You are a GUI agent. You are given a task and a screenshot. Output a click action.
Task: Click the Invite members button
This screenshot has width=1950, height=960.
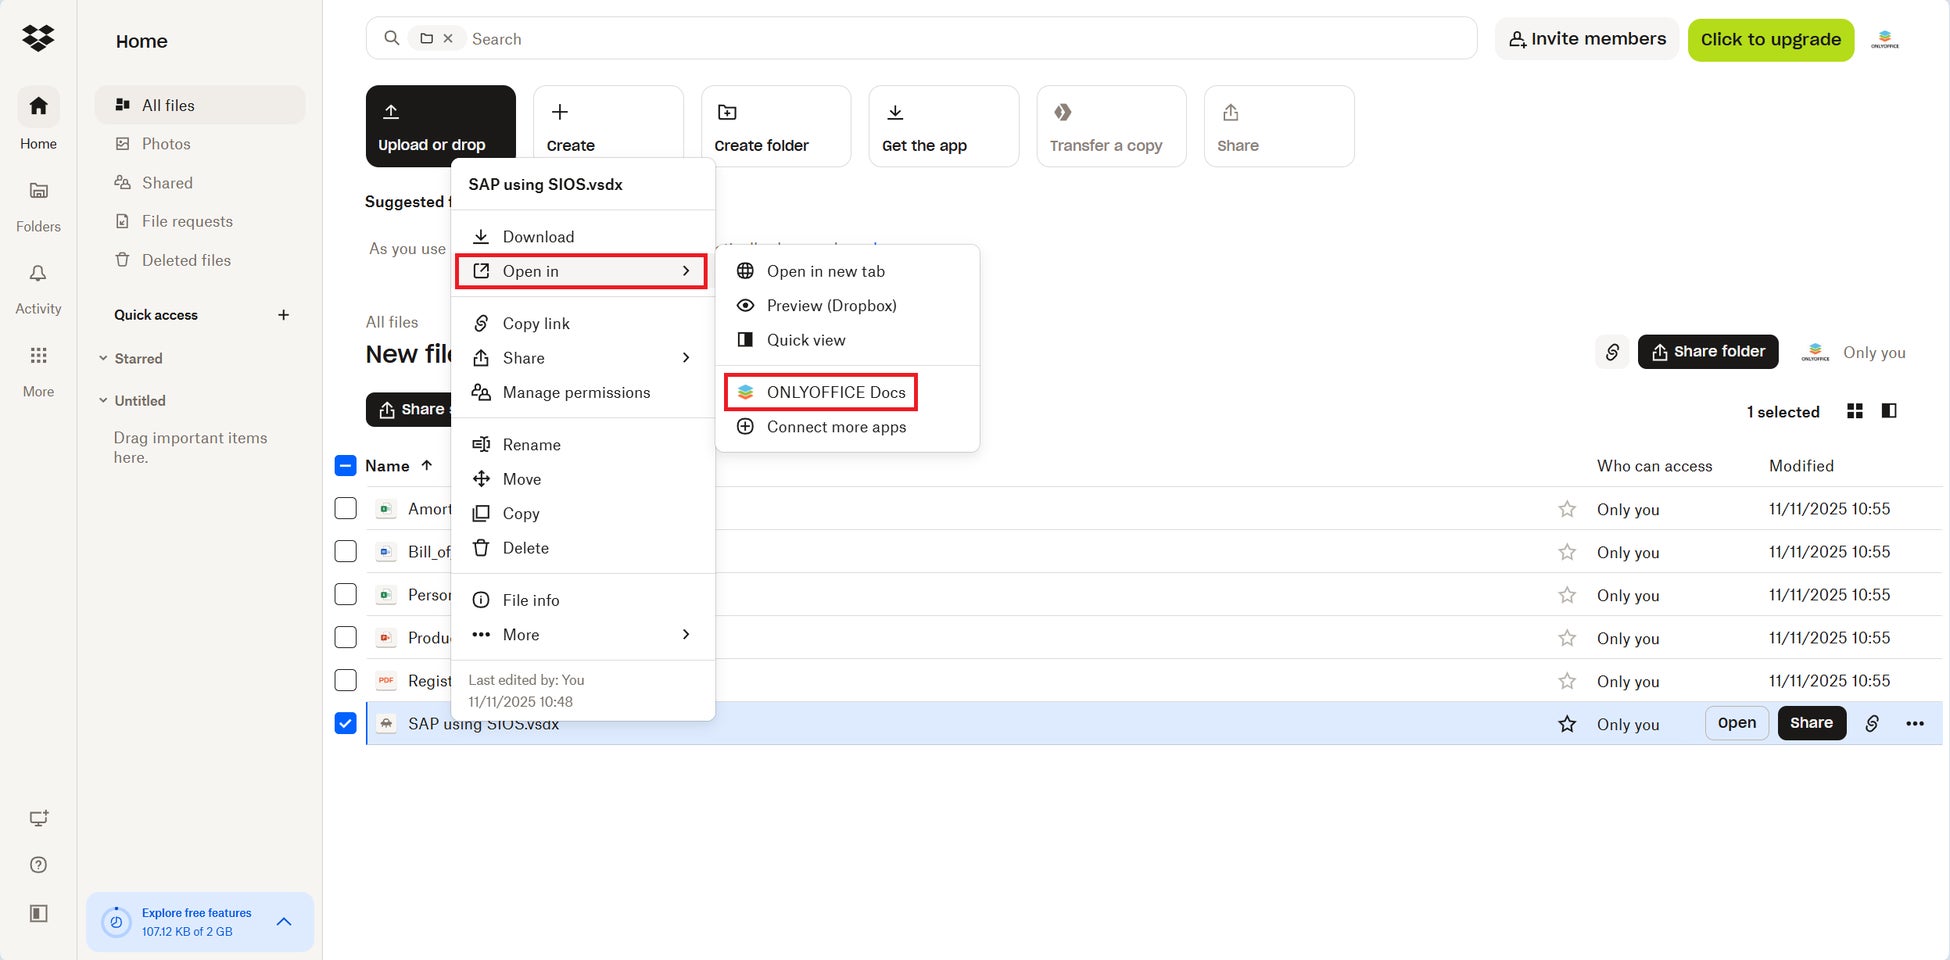[x=1587, y=39]
